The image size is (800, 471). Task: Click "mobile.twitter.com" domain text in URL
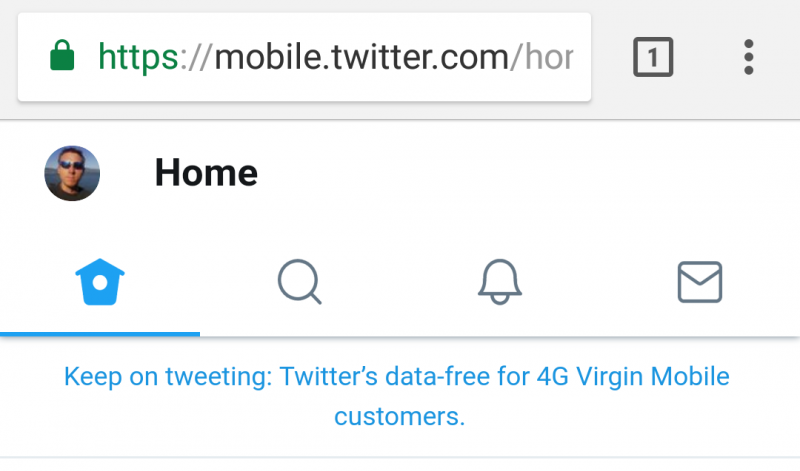click(x=361, y=57)
